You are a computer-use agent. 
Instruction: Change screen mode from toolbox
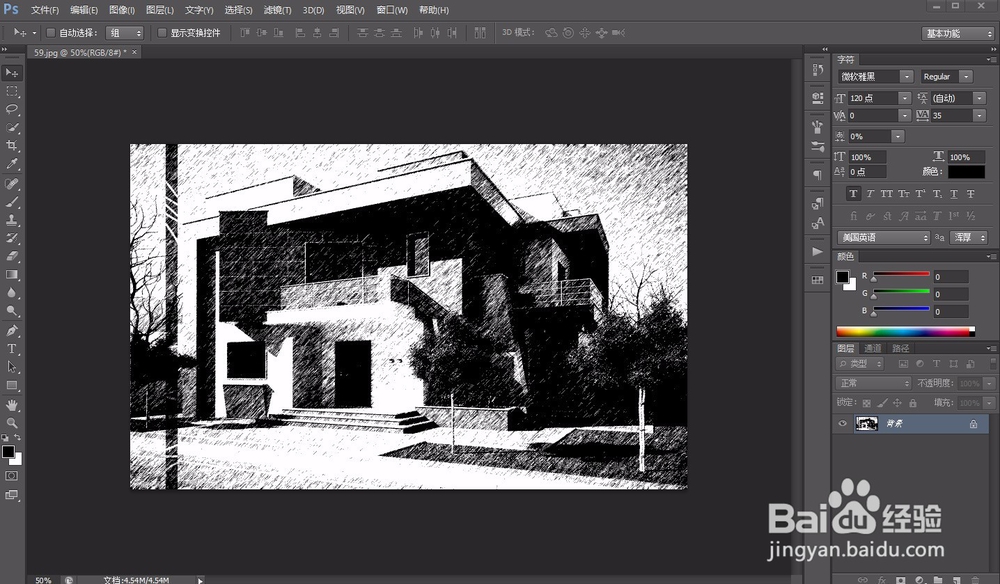click(x=11, y=495)
